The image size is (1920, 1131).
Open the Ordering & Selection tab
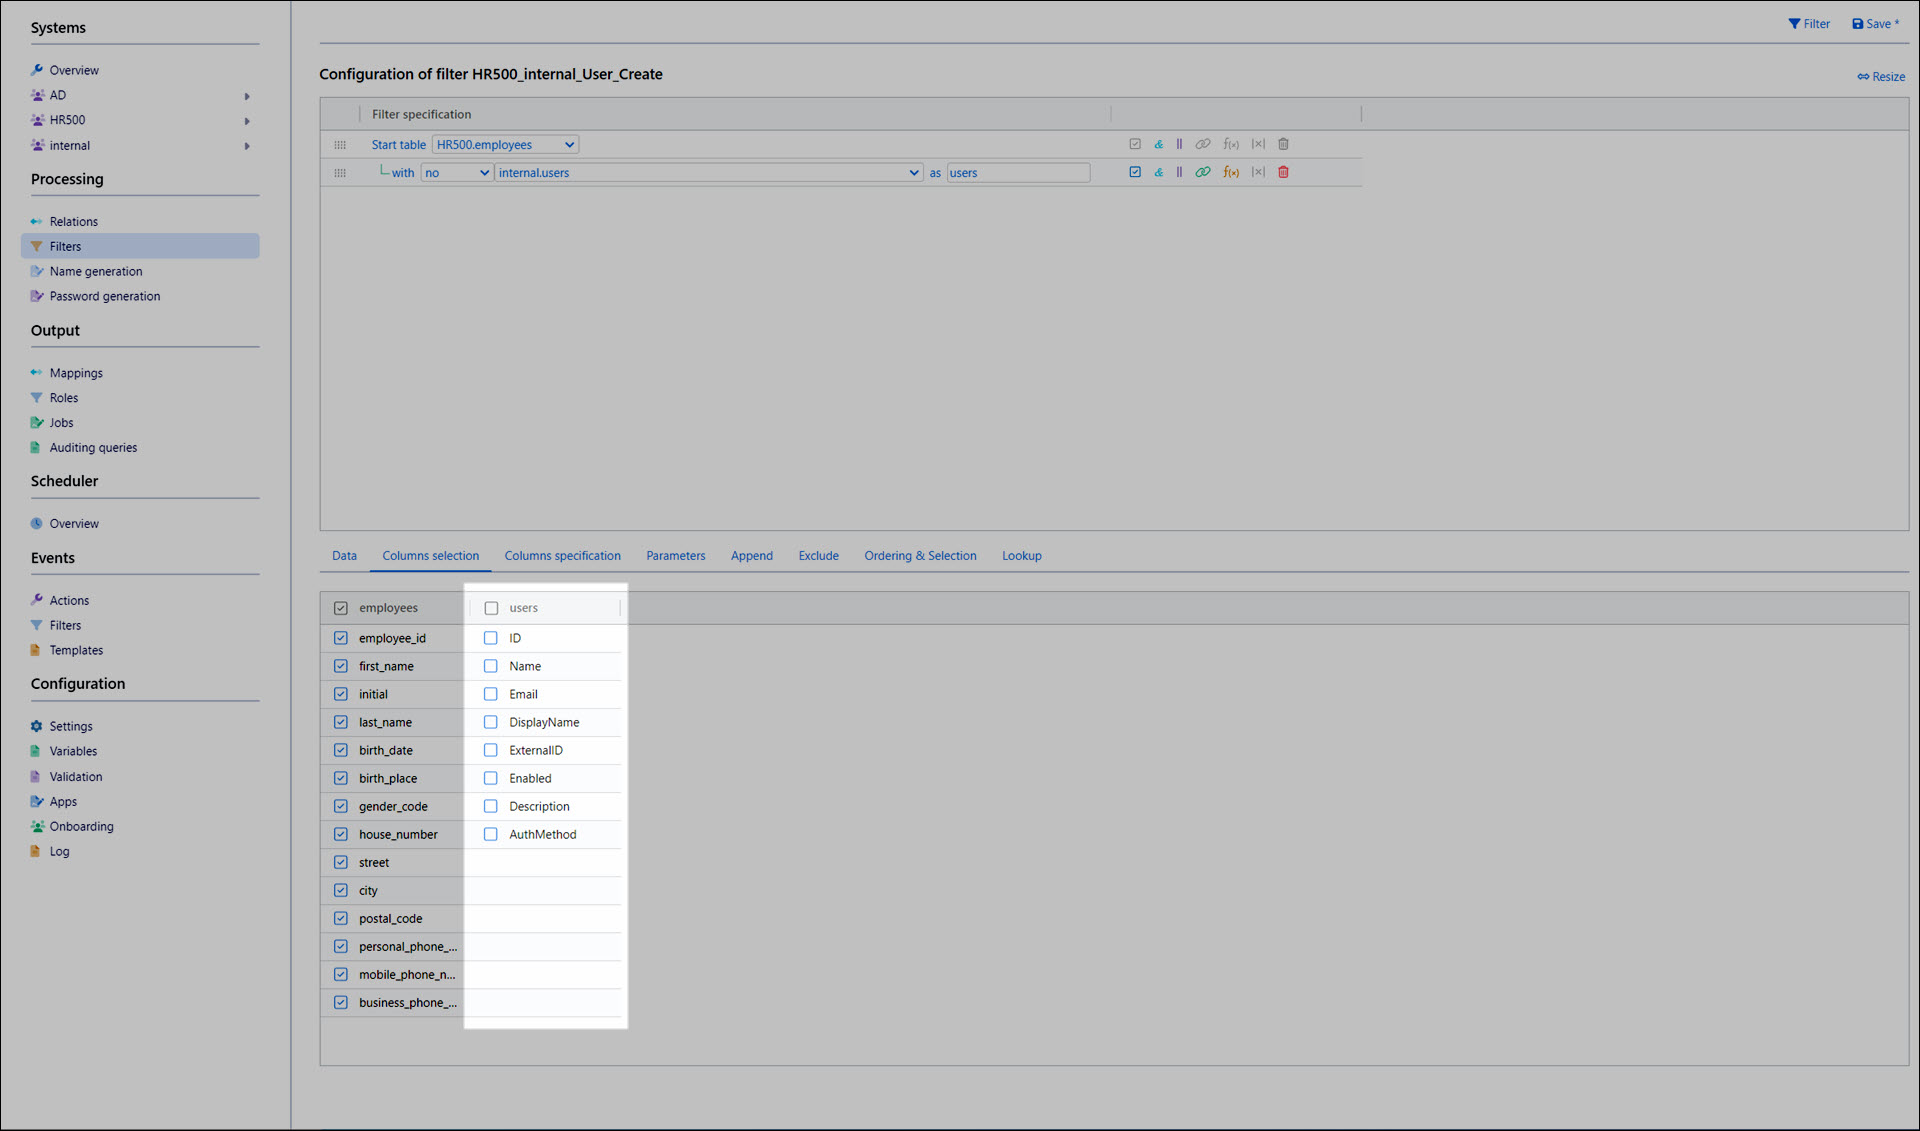point(920,556)
